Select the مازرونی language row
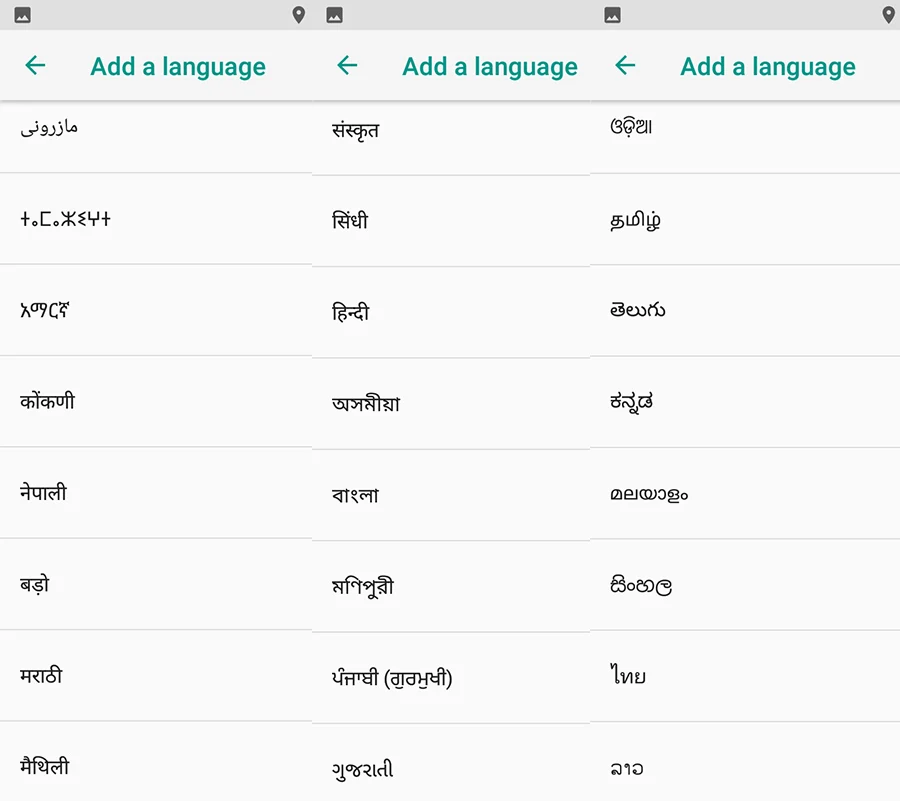The height and width of the screenshot is (801, 900). pos(156,137)
